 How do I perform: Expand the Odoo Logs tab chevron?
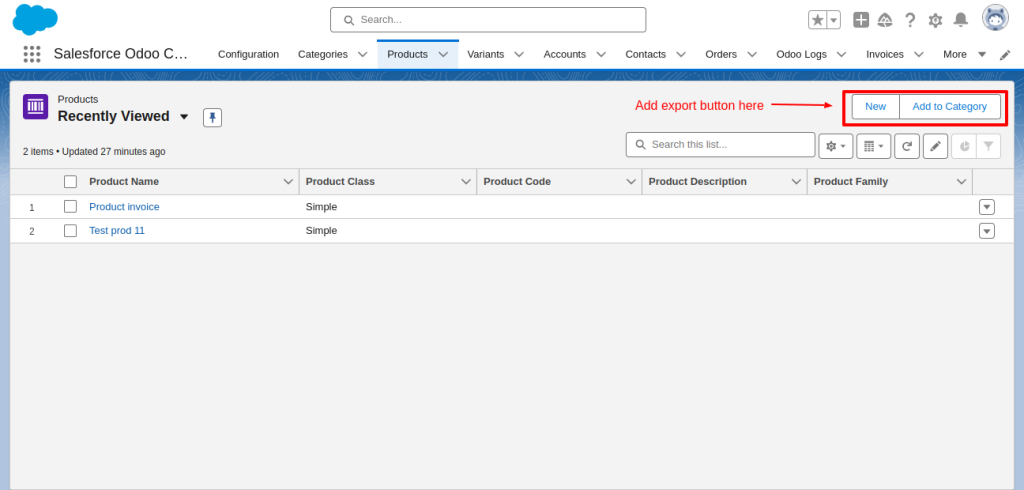842,54
